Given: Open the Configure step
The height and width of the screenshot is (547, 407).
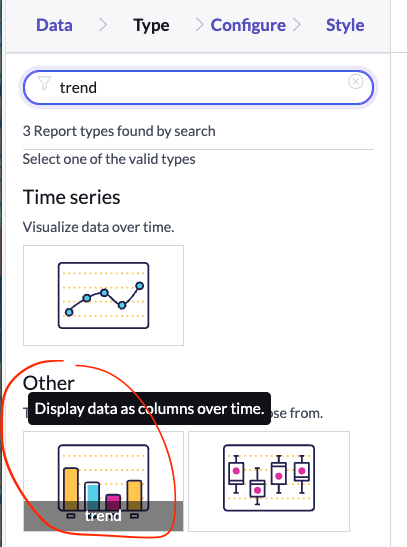Looking at the screenshot, I should (x=248, y=25).
